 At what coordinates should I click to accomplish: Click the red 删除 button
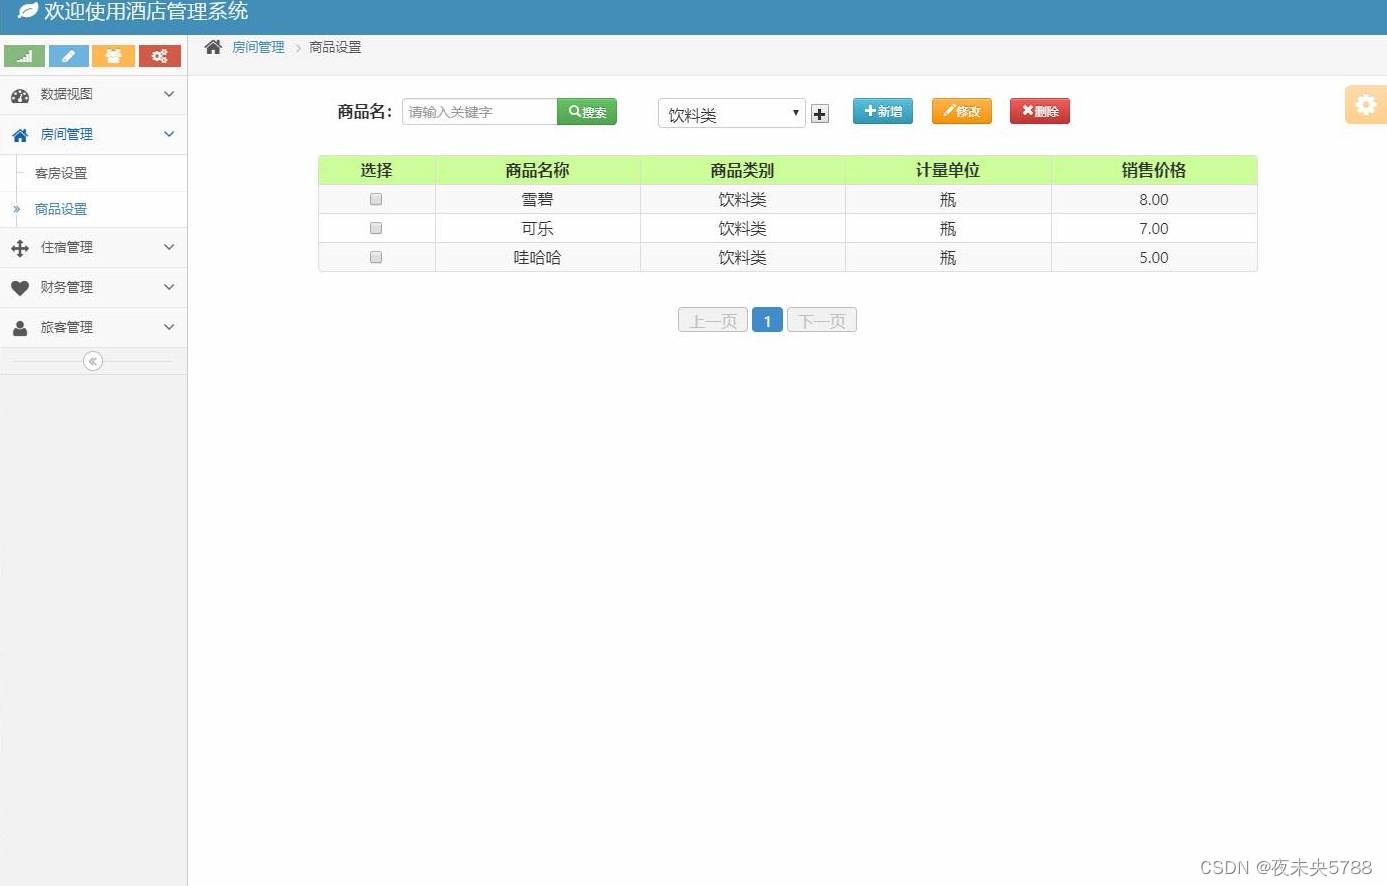[x=1040, y=111]
